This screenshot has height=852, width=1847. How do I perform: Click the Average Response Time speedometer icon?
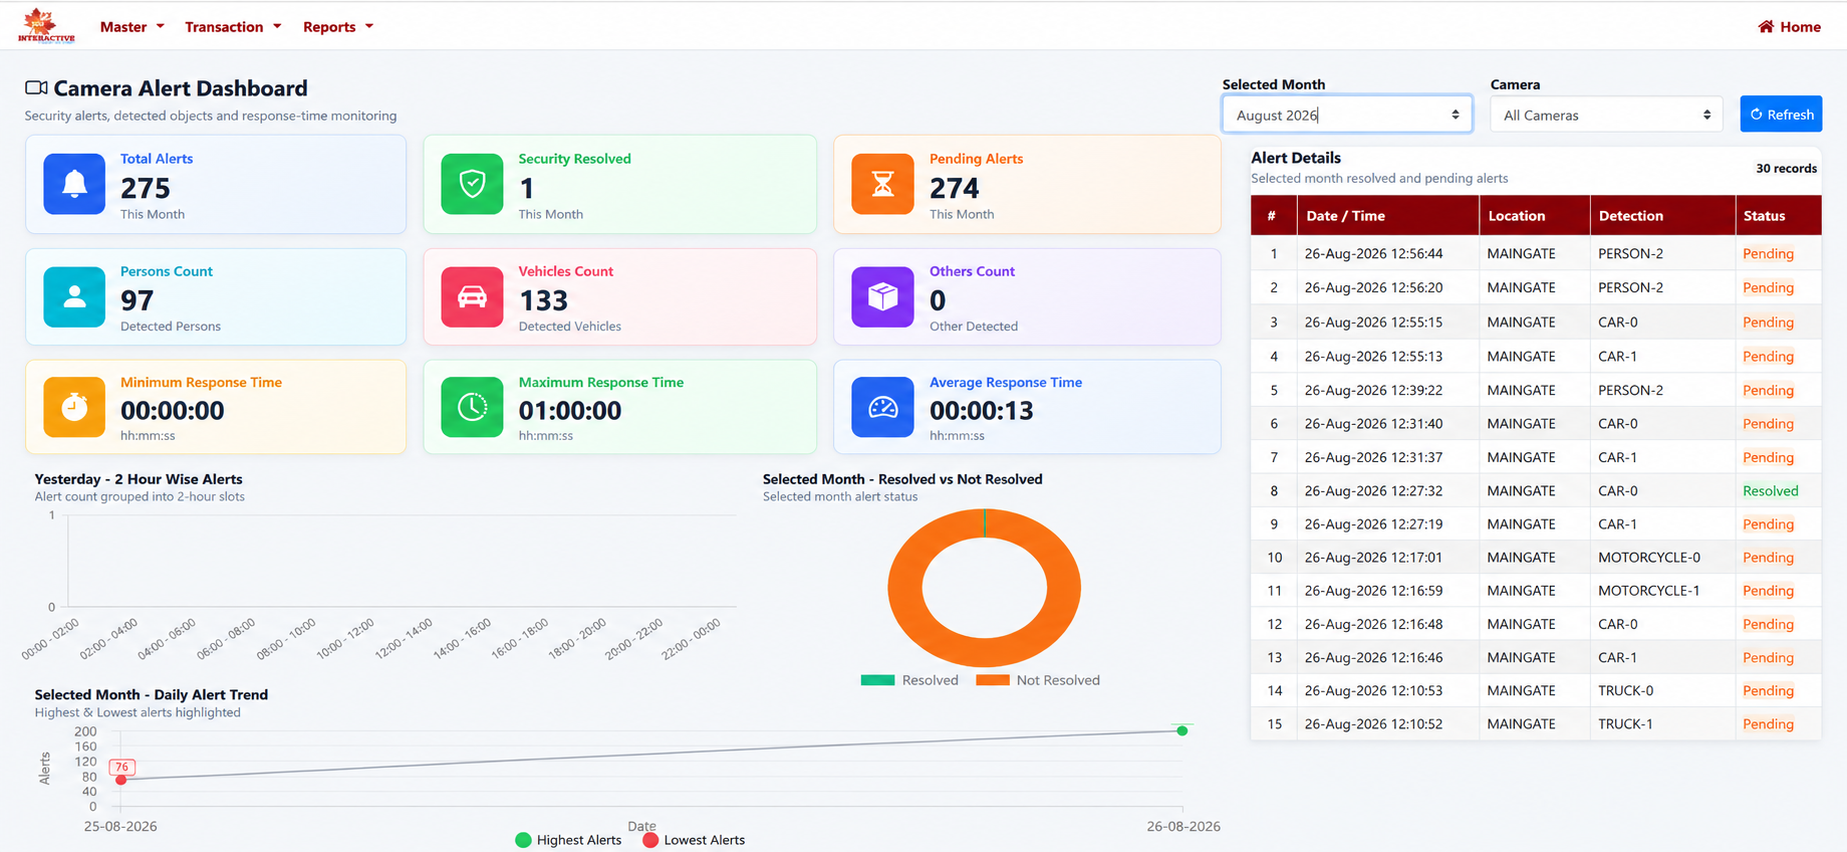pyautogui.click(x=883, y=407)
